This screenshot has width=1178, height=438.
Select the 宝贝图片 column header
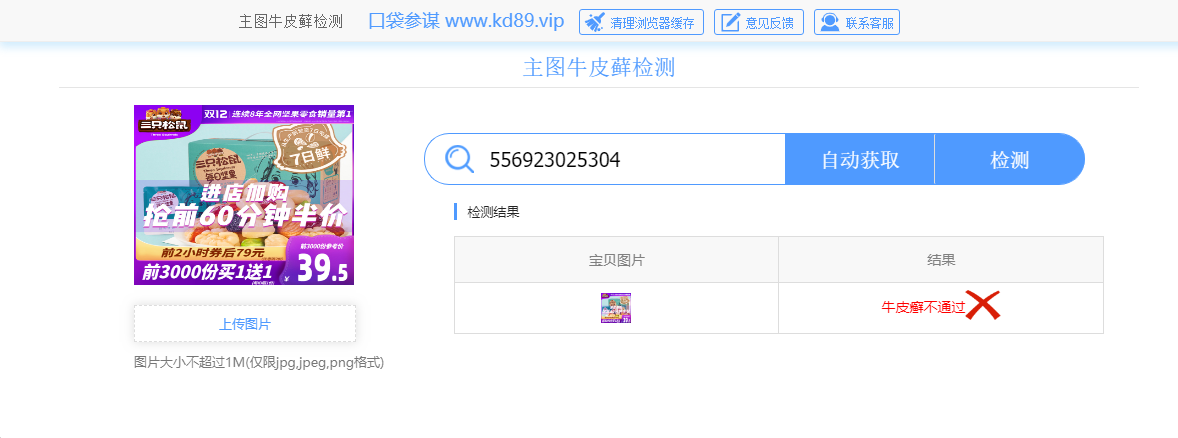point(616,260)
